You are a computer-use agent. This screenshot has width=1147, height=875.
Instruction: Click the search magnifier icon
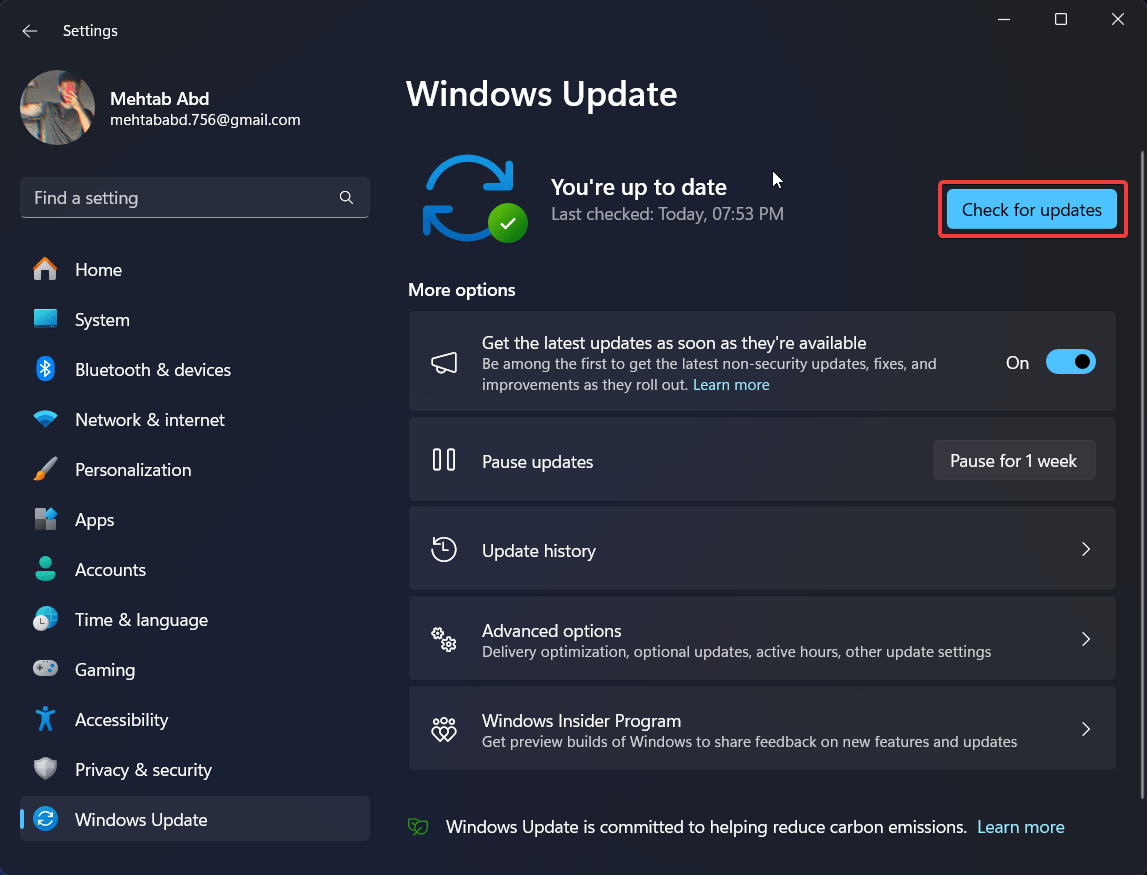pos(346,198)
